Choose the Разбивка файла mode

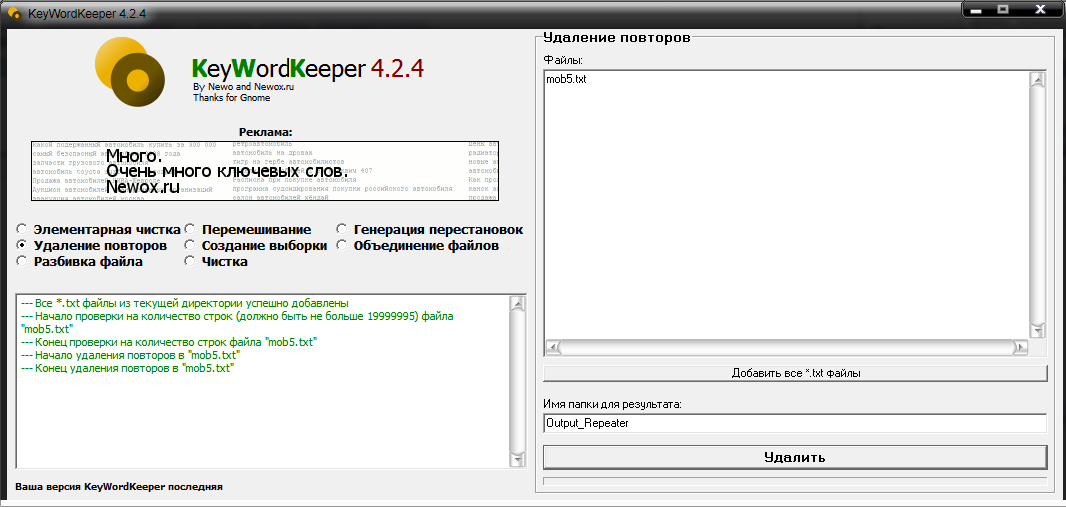[x=22, y=262]
